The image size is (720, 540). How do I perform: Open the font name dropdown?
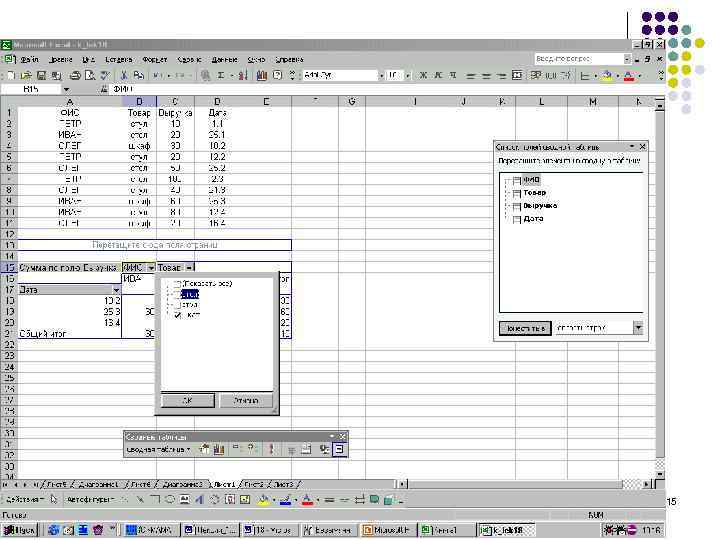tap(381, 75)
